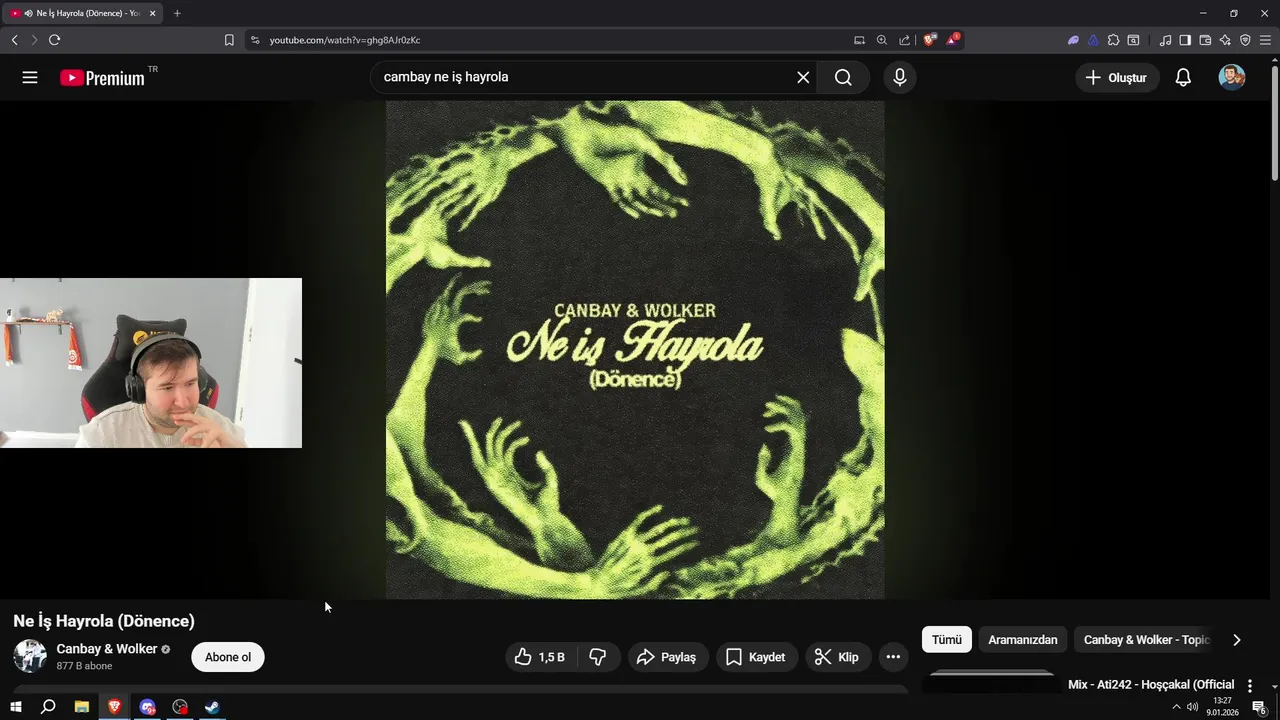
Task: Clear the search box with the X
Action: pos(803,77)
